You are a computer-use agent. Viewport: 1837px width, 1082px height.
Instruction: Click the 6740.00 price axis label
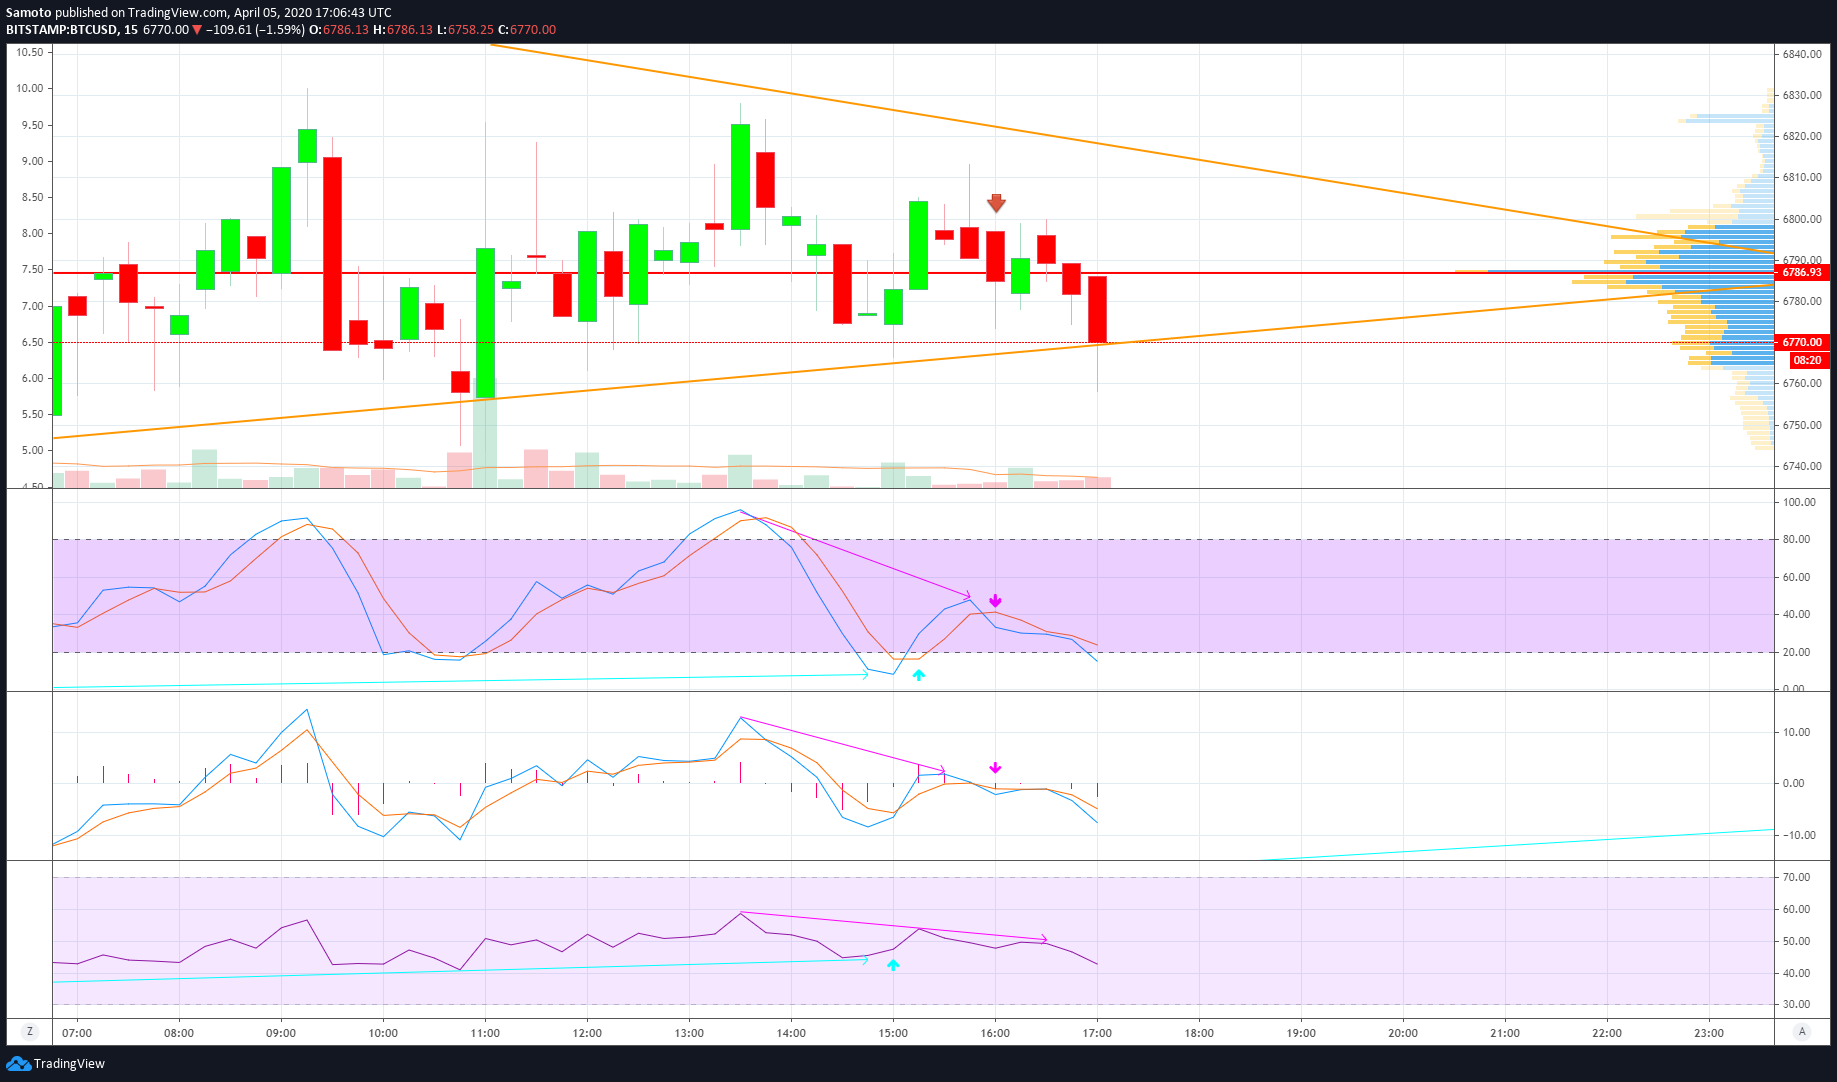point(1802,466)
